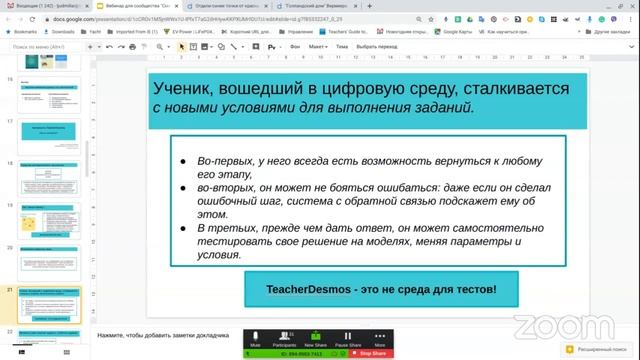This screenshot has width=640, height=360.
Task: Select slide 21 thumbnail
Action: pyautogui.click(x=49, y=305)
